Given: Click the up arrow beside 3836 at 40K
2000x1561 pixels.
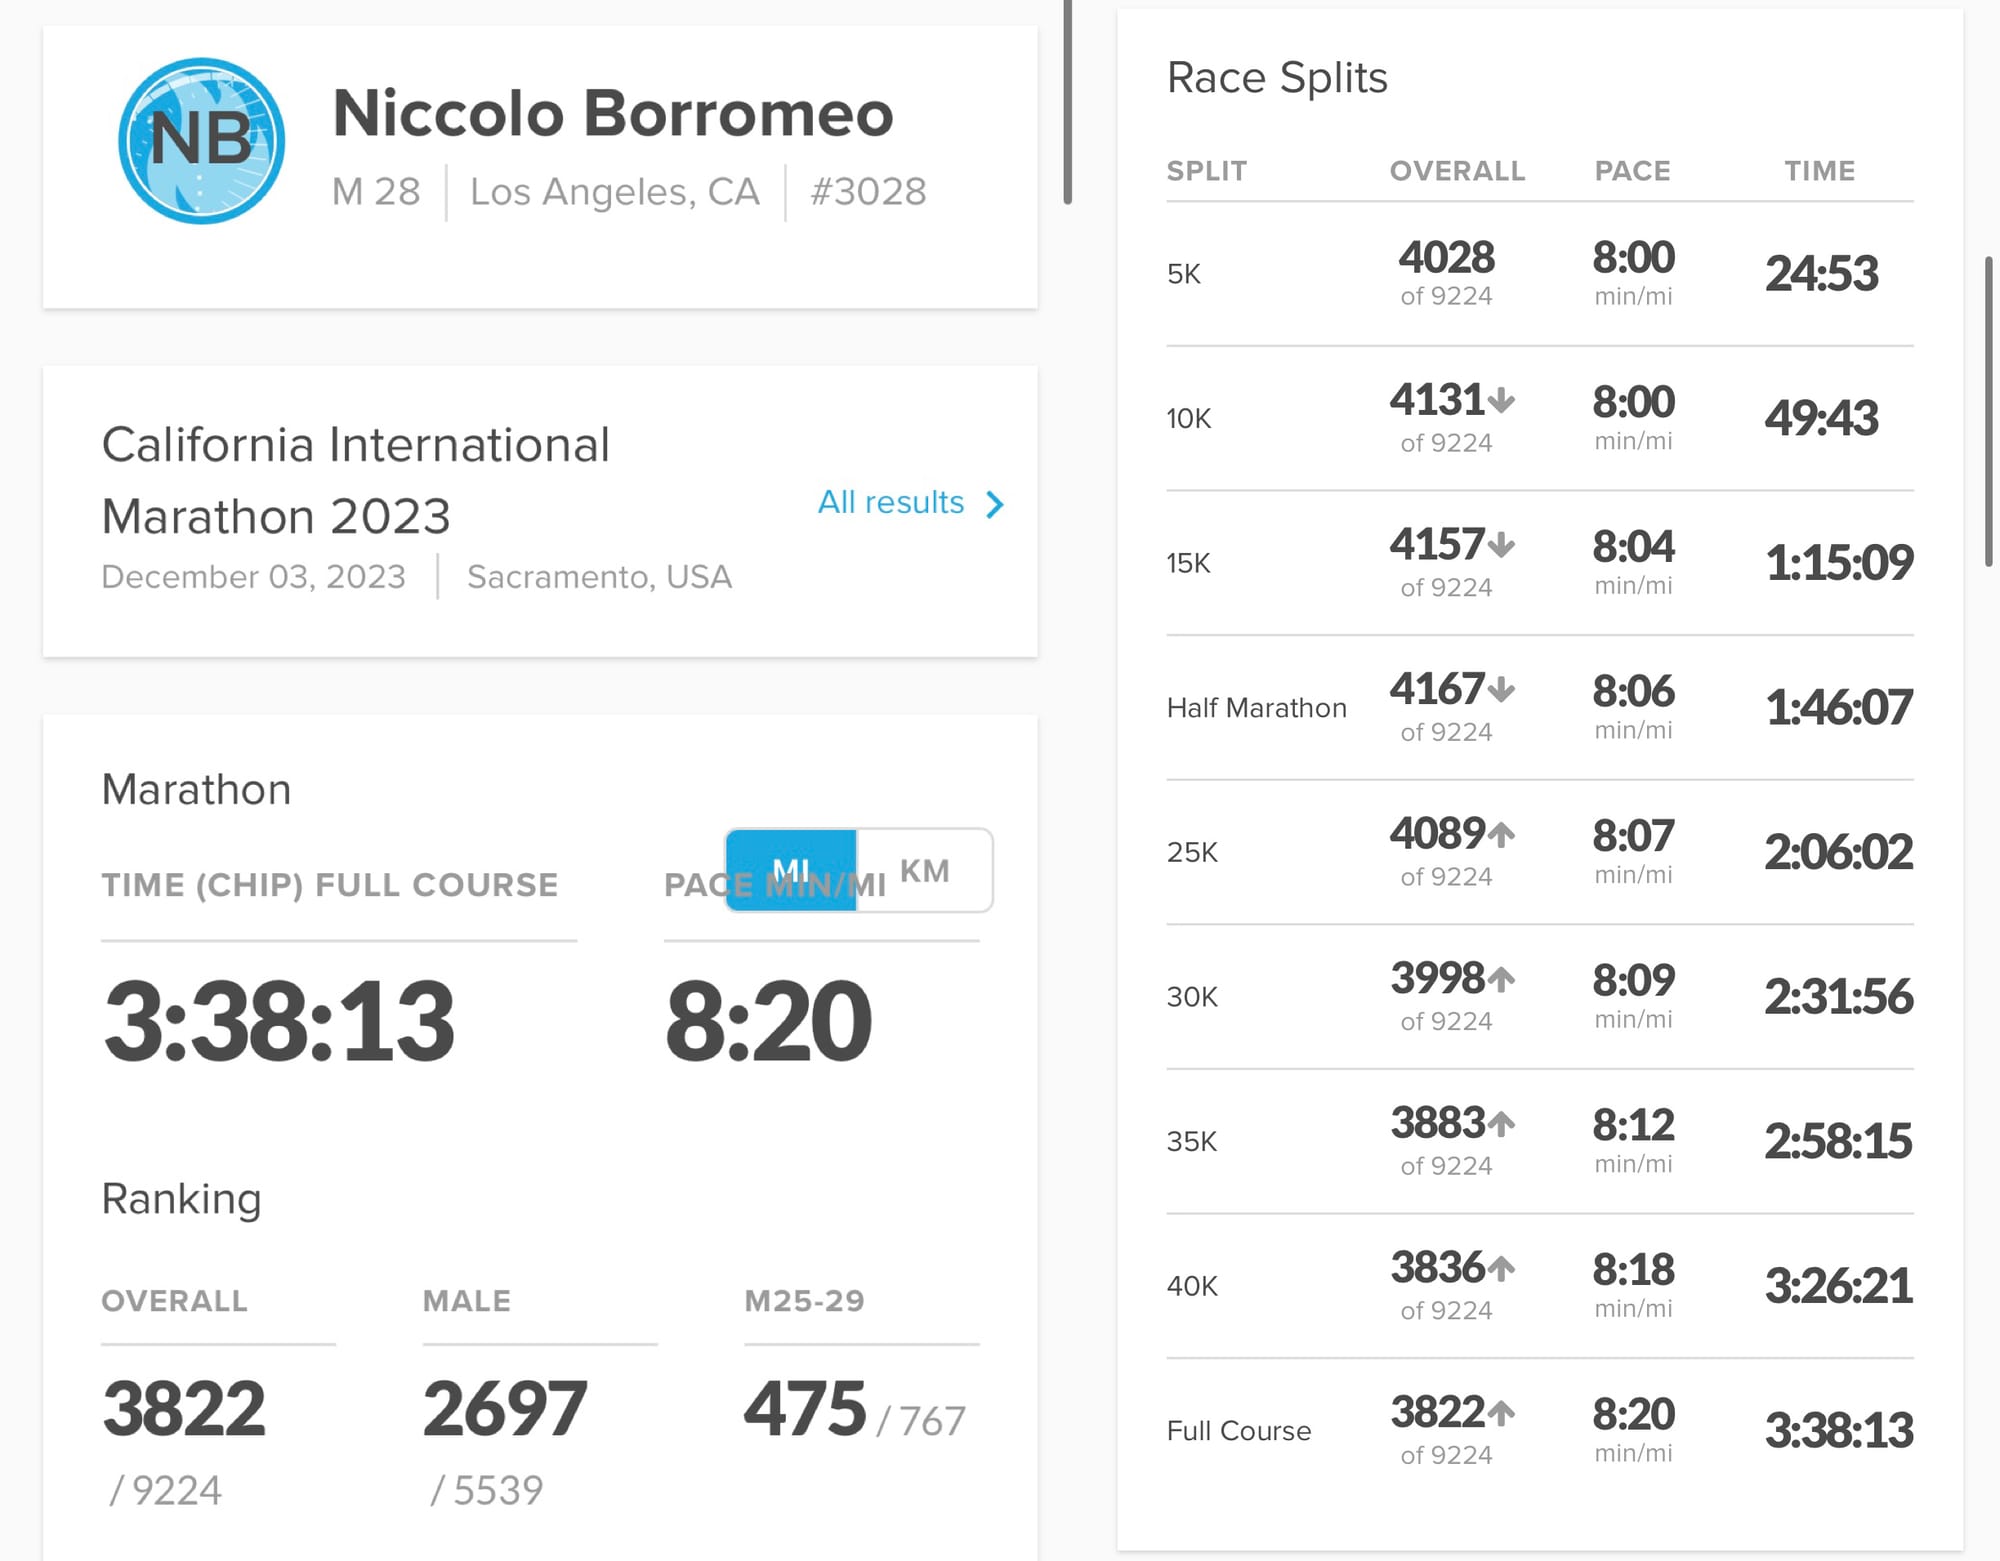Looking at the screenshot, I should click(x=1501, y=1268).
